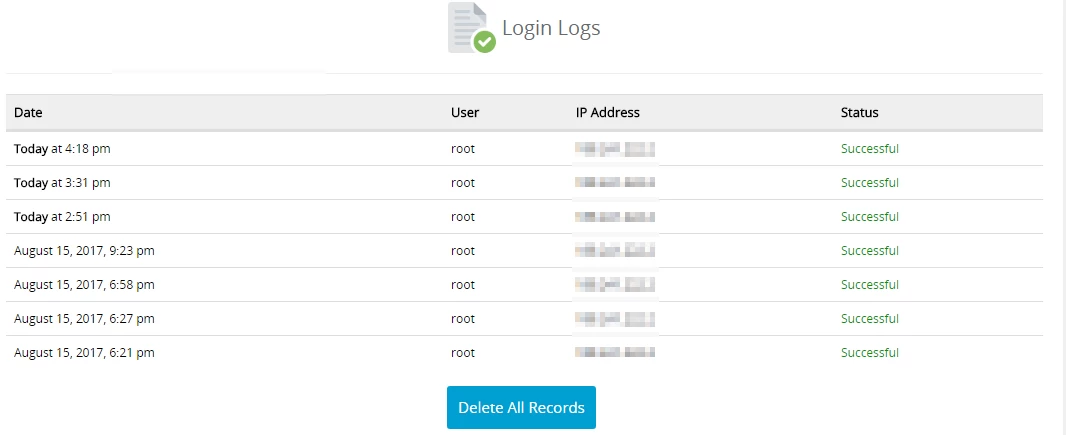Click the User column header

[x=465, y=113]
